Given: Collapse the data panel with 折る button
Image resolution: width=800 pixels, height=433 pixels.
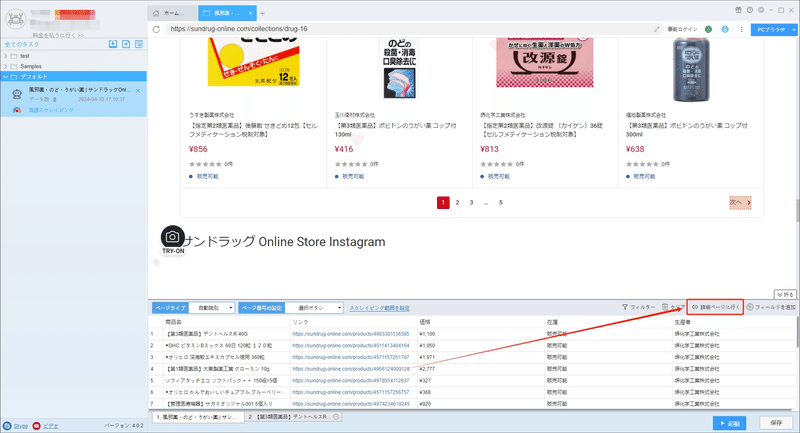Looking at the screenshot, I should click(x=785, y=295).
